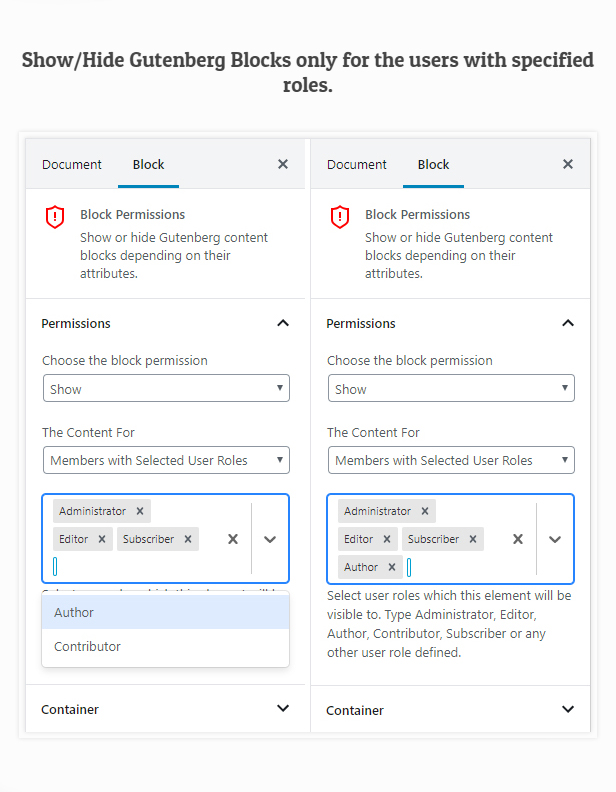Remove Author tag in right panel
Screen dimensions: 616x792
[x=392, y=567]
